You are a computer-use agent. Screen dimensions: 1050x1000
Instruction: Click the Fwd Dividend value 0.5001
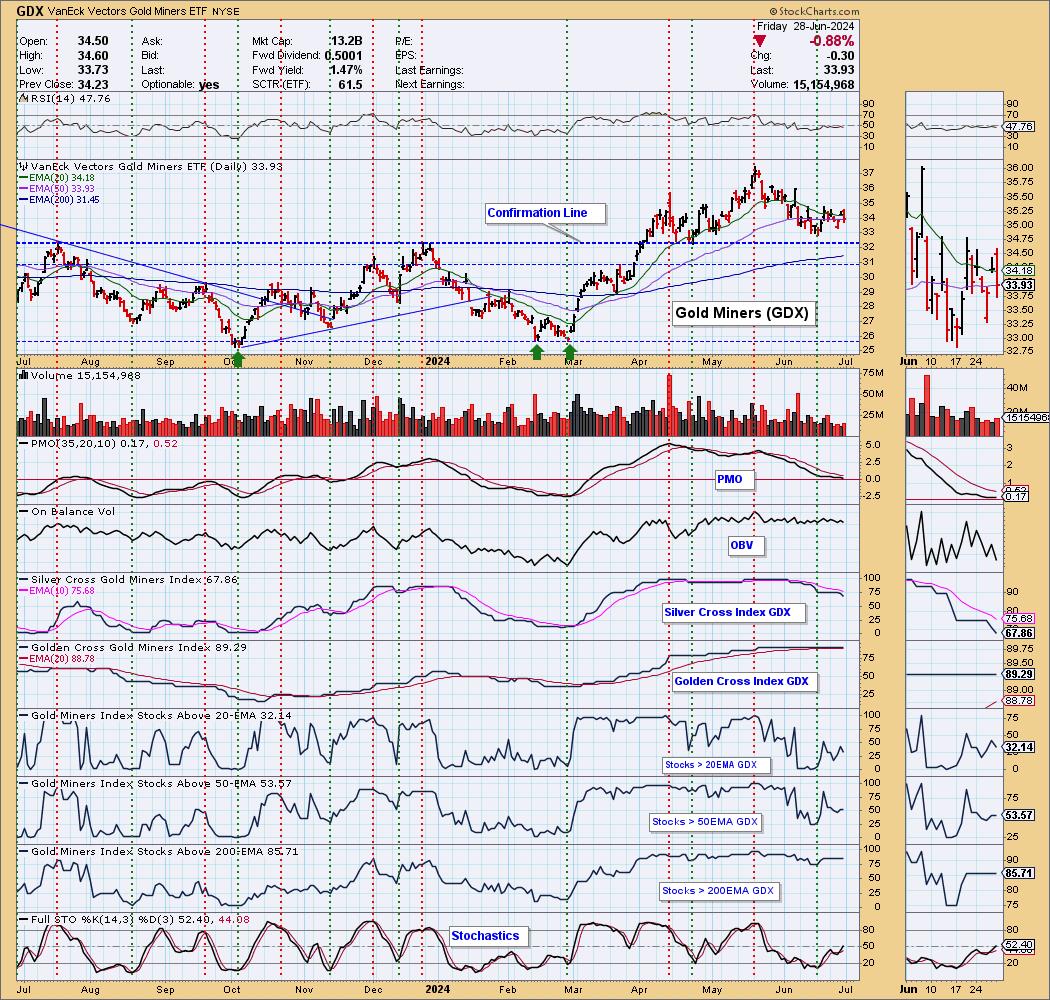point(344,56)
